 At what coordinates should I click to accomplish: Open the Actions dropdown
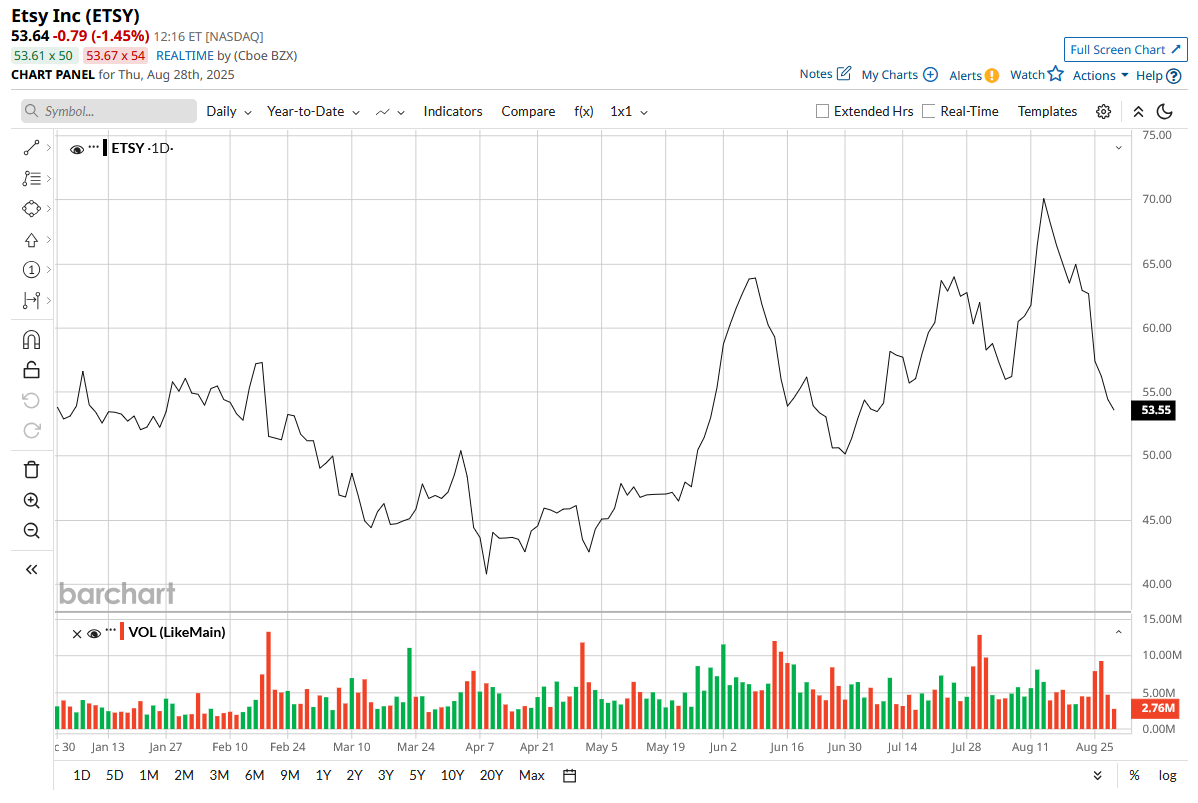tap(1100, 76)
